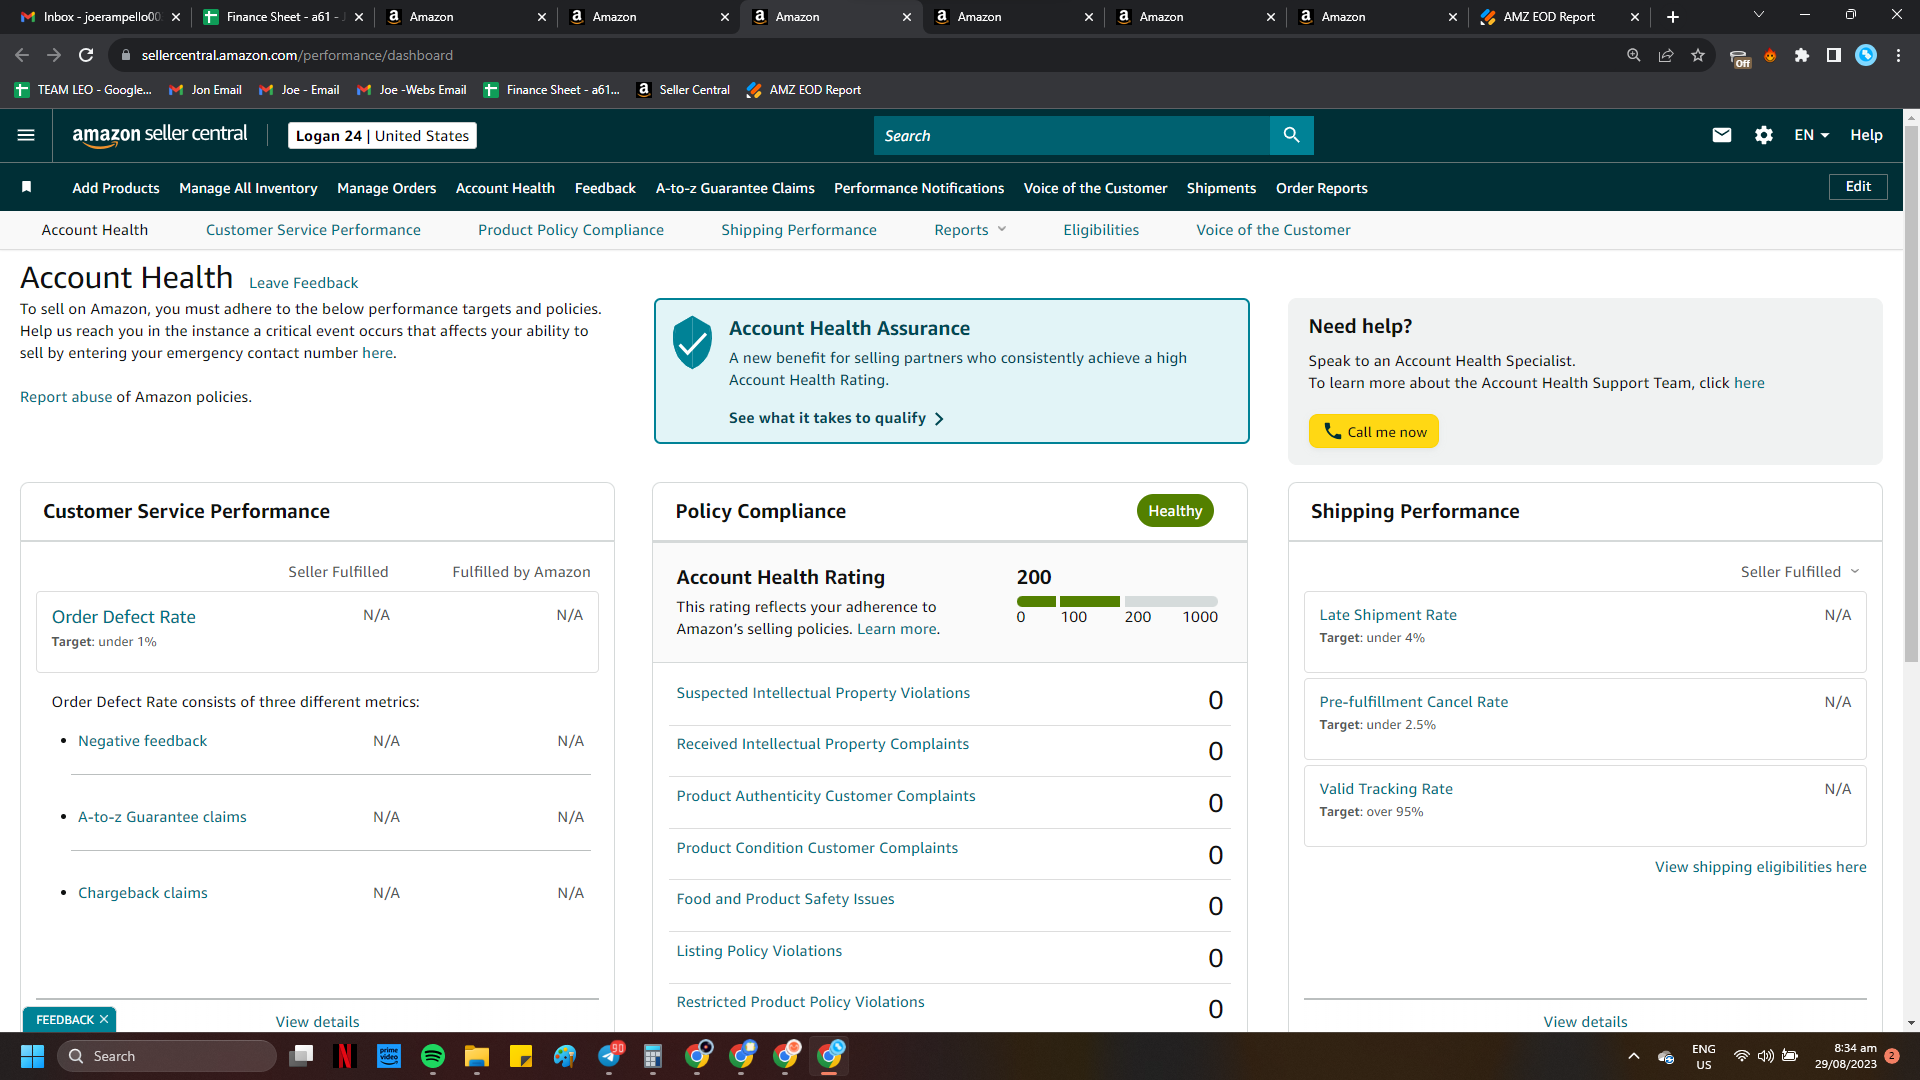This screenshot has height=1080, width=1920.
Task: Click the Seller Central search field
Action: pos(1071,135)
